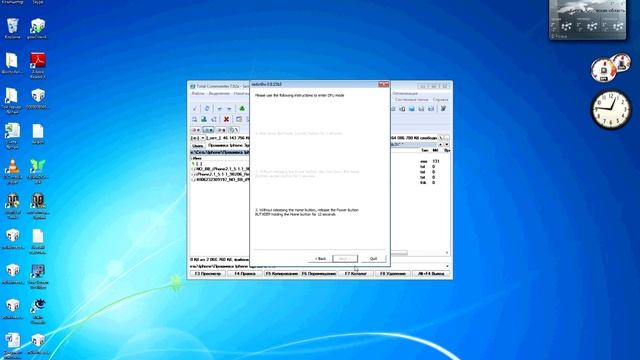Screen dimensions: 640x360
Task: Click the Back button in redsn0w dialog
Action: [321, 259]
